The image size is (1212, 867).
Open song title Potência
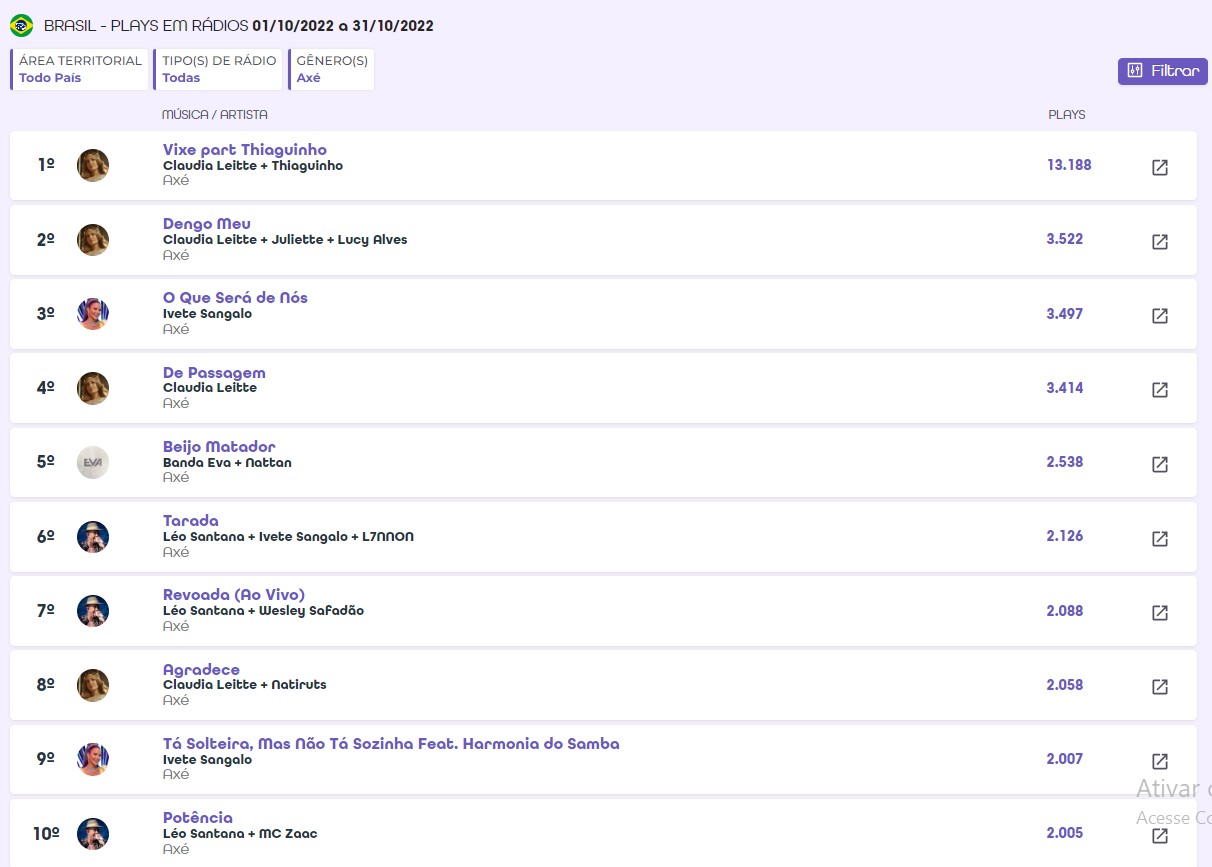click(x=198, y=818)
